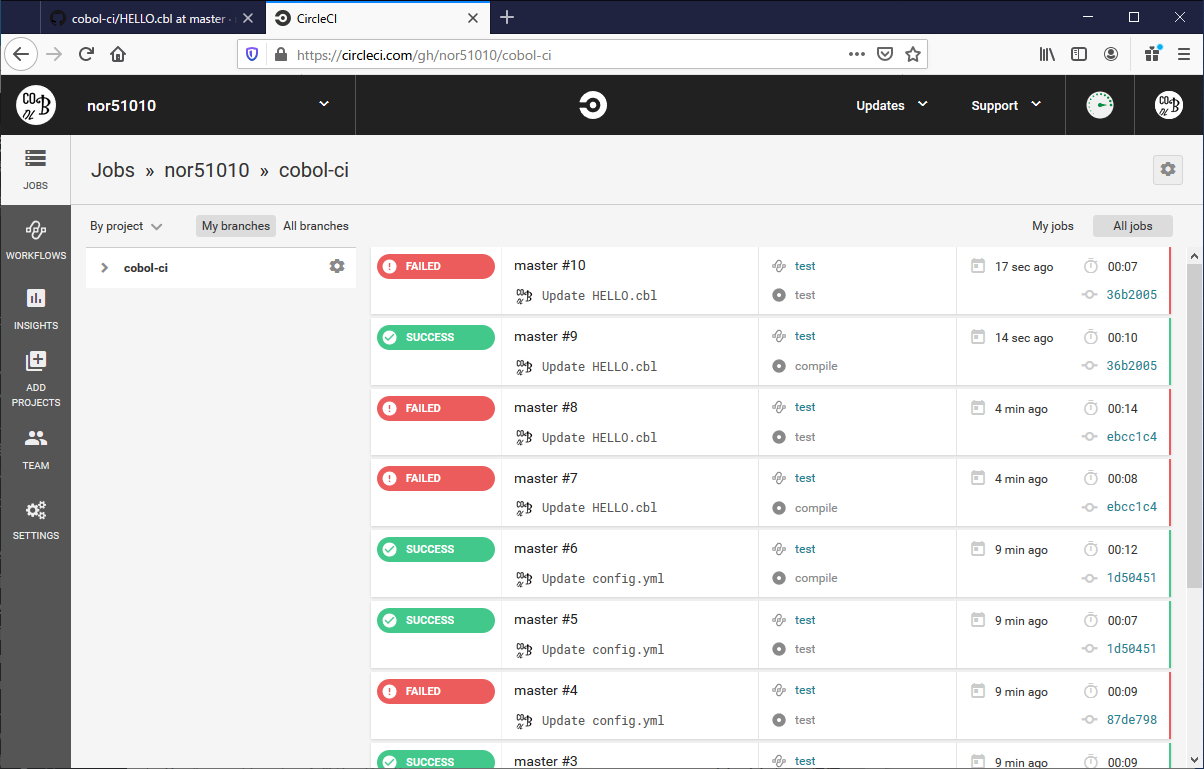Click the tracking protection shield icon
The width and height of the screenshot is (1204, 769).
(252, 54)
